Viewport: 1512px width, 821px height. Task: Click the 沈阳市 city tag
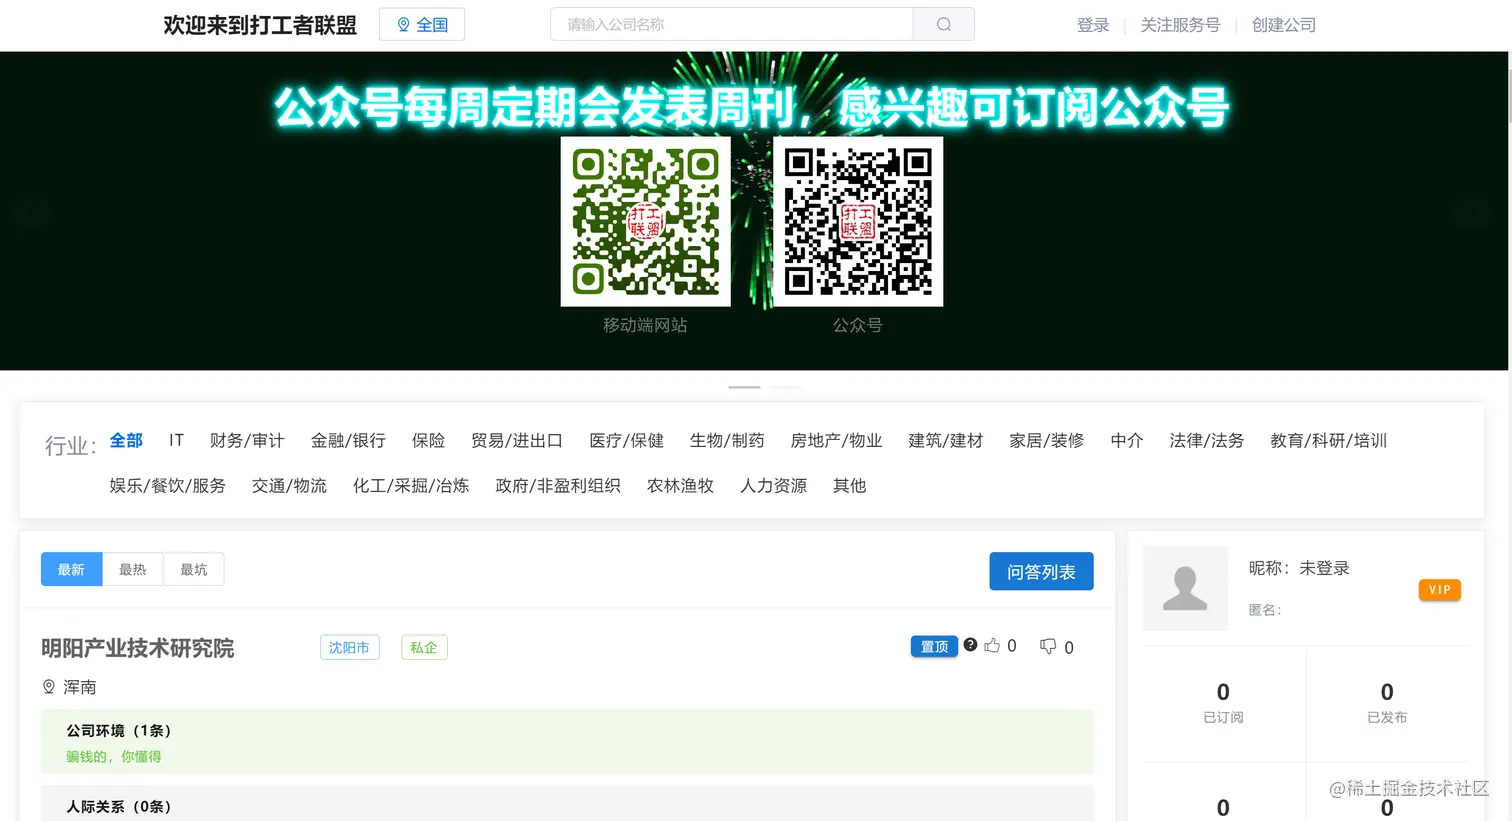click(x=349, y=647)
